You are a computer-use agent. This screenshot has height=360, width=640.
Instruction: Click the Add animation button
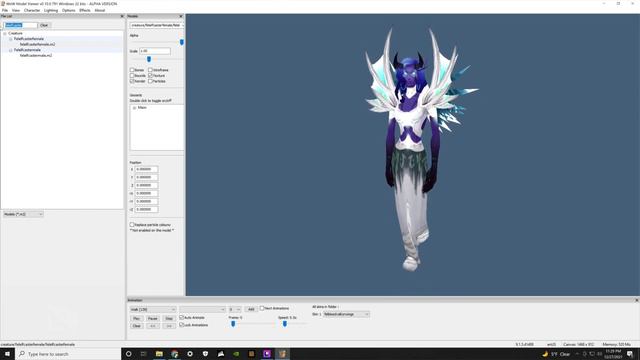pos(251,309)
